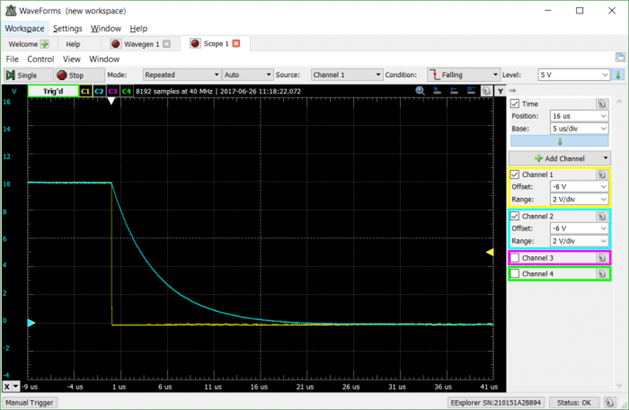This screenshot has height=410, width=629.
Task: Open the Time settings gear icon
Action: 602,104
